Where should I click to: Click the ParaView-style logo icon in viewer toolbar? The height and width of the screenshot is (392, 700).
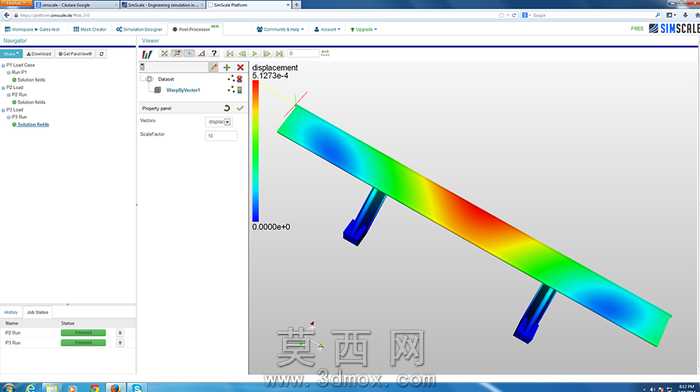point(147,54)
